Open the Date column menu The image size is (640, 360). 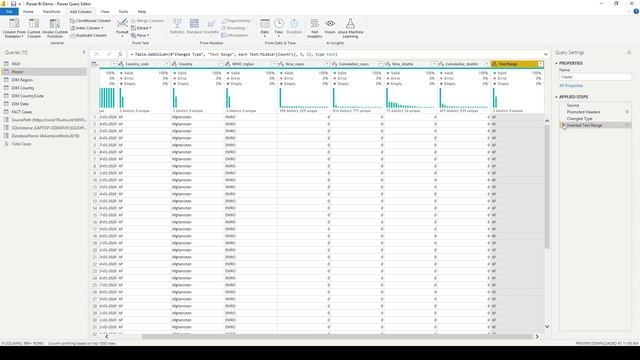click(264, 27)
